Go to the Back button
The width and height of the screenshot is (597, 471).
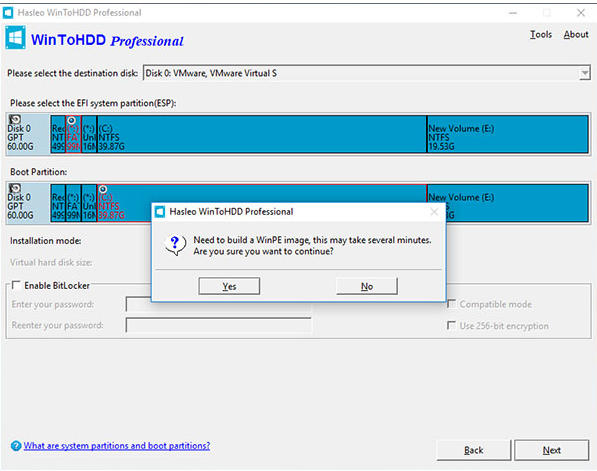click(473, 450)
